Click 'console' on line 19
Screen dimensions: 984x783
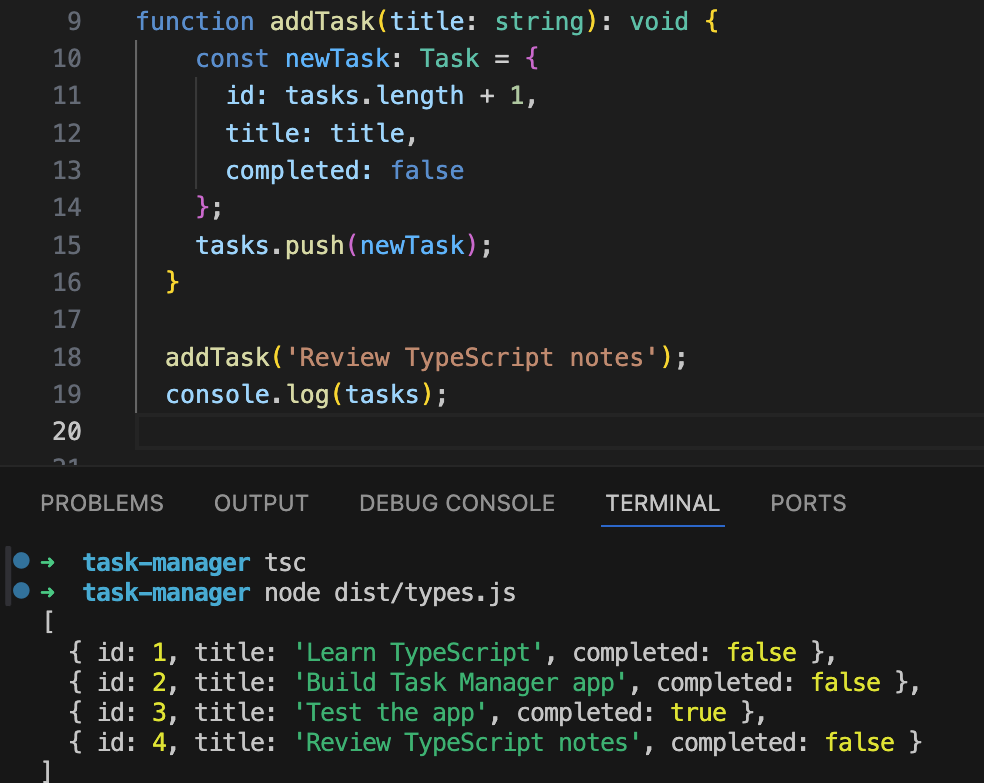pos(218,395)
